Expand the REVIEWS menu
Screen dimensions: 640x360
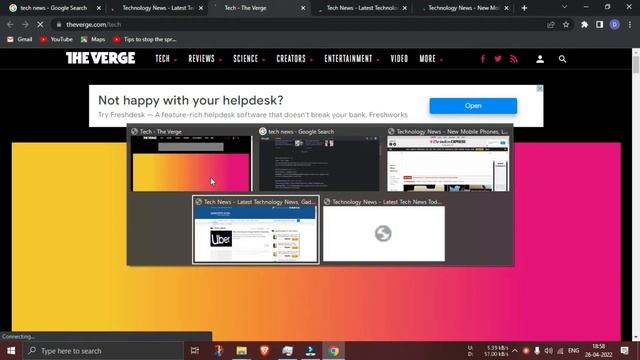(205, 59)
